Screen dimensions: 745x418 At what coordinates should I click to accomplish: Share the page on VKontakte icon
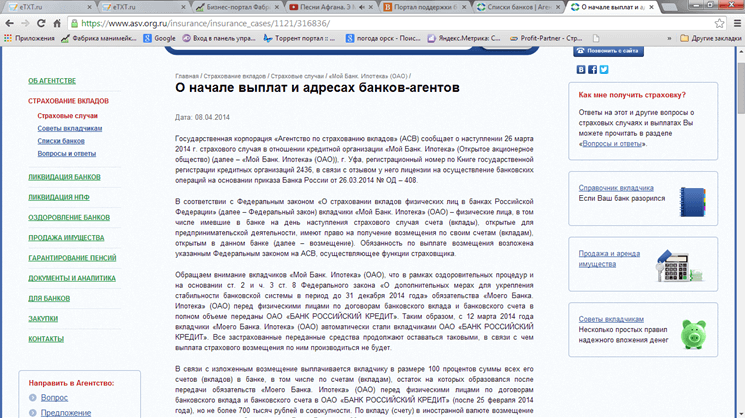[581, 69]
